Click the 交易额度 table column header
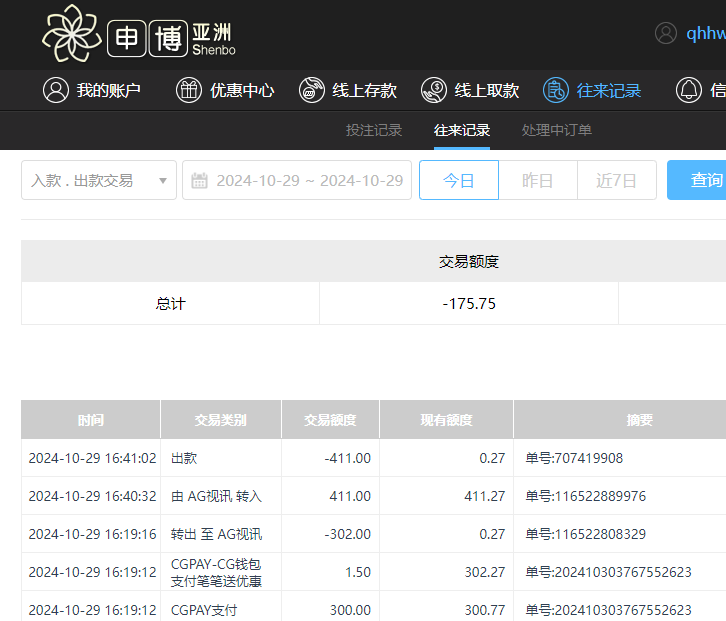Screen dimensions: 726x621 click(330, 420)
